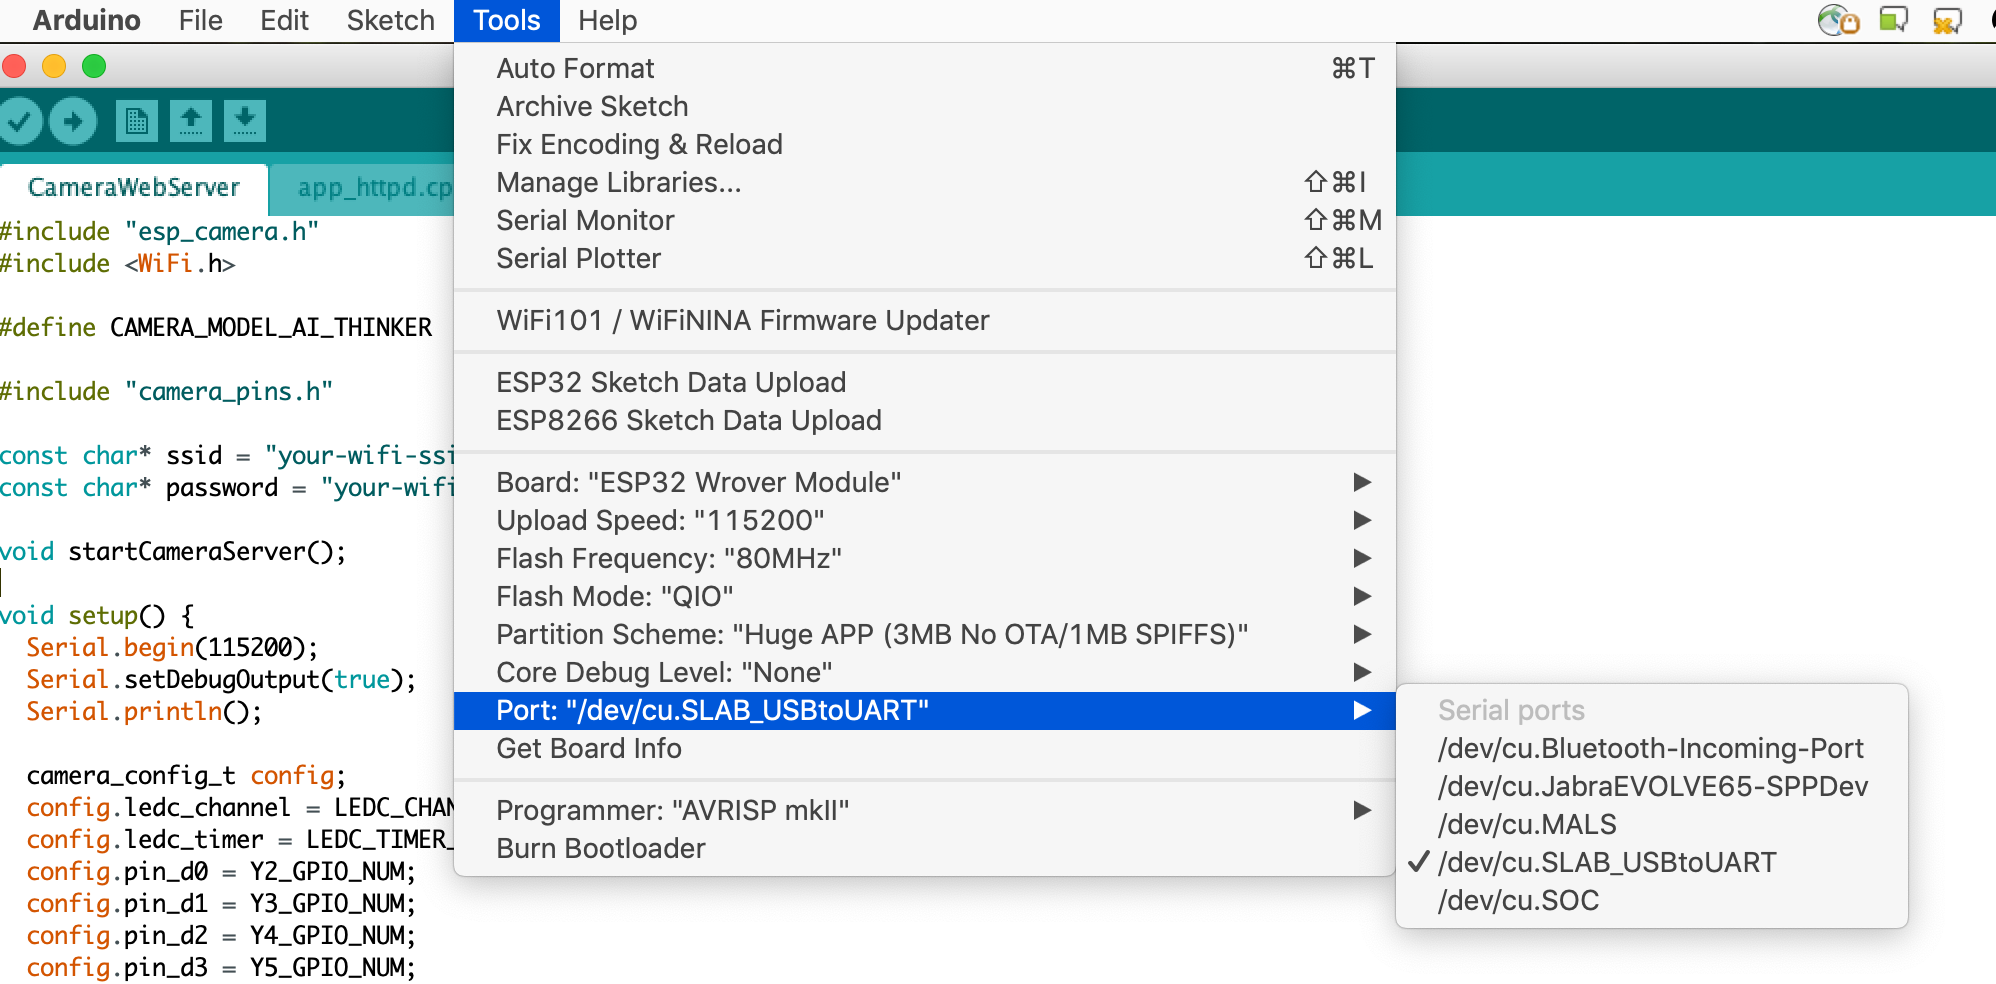The width and height of the screenshot is (1996, 984).
Task: Click the Verify checkmark toolbar button
Action: click(19, 122)
